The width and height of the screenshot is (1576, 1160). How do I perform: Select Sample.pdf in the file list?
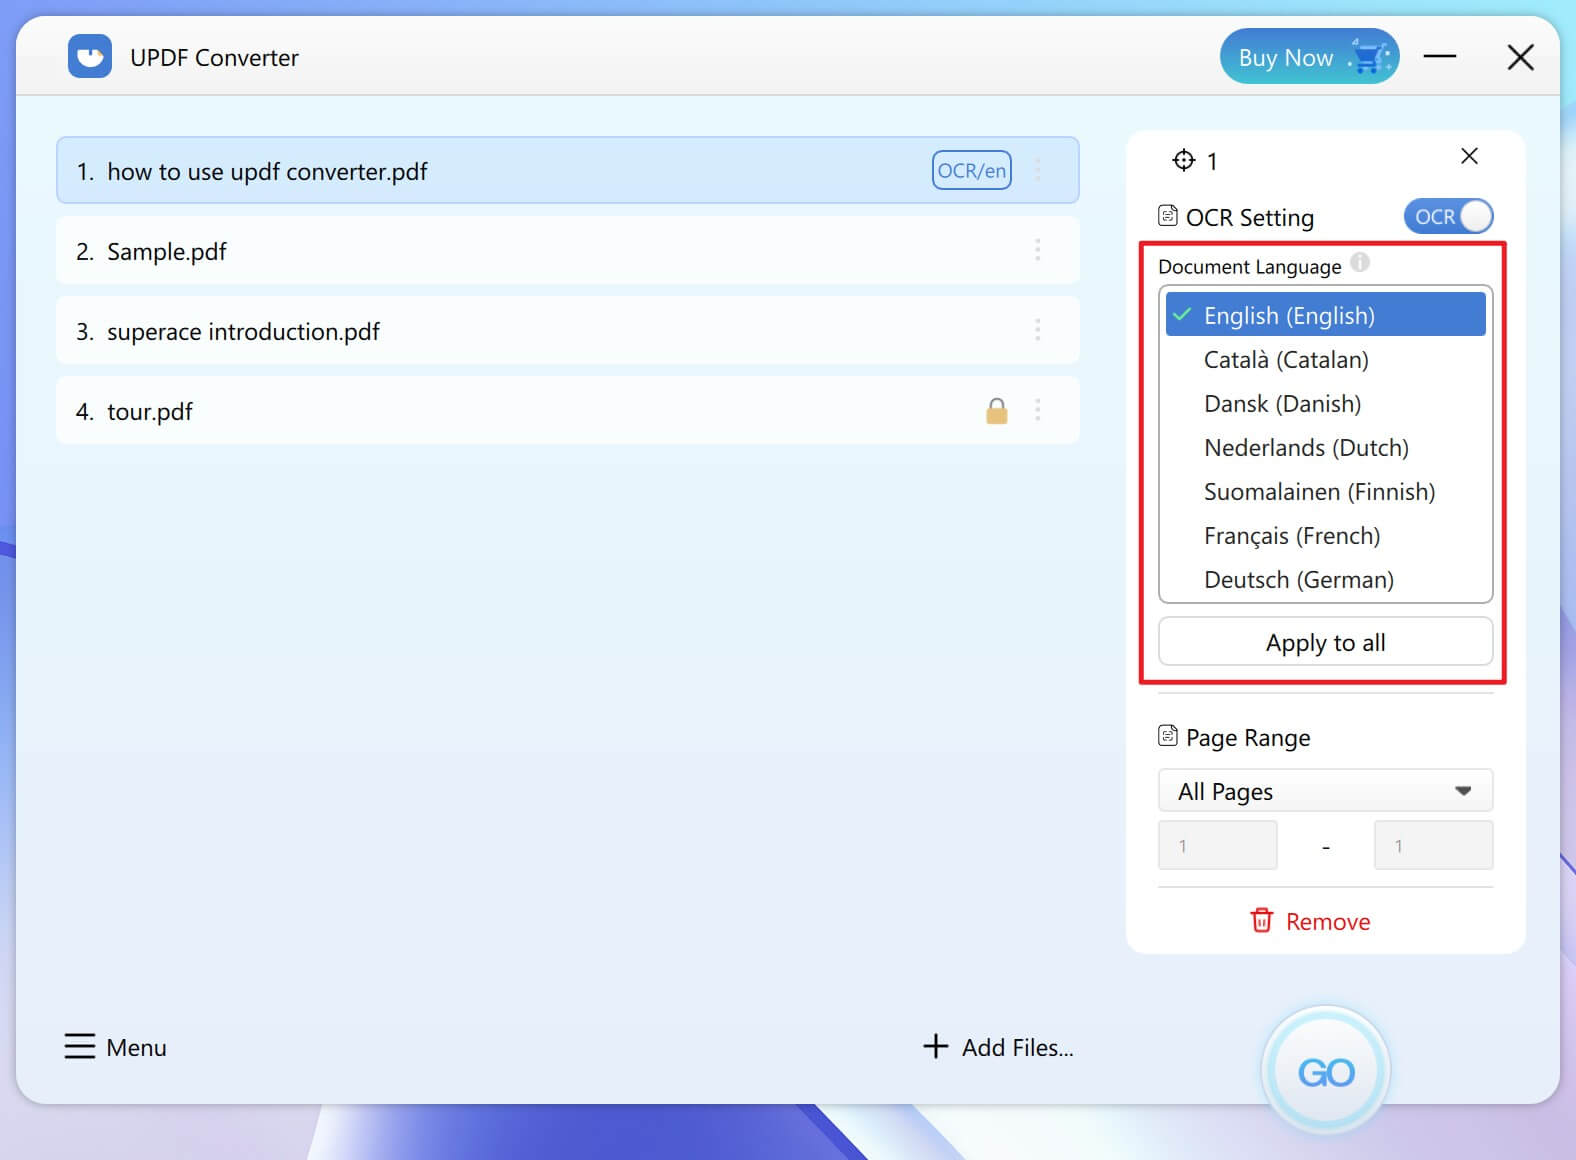coord(567,250)
